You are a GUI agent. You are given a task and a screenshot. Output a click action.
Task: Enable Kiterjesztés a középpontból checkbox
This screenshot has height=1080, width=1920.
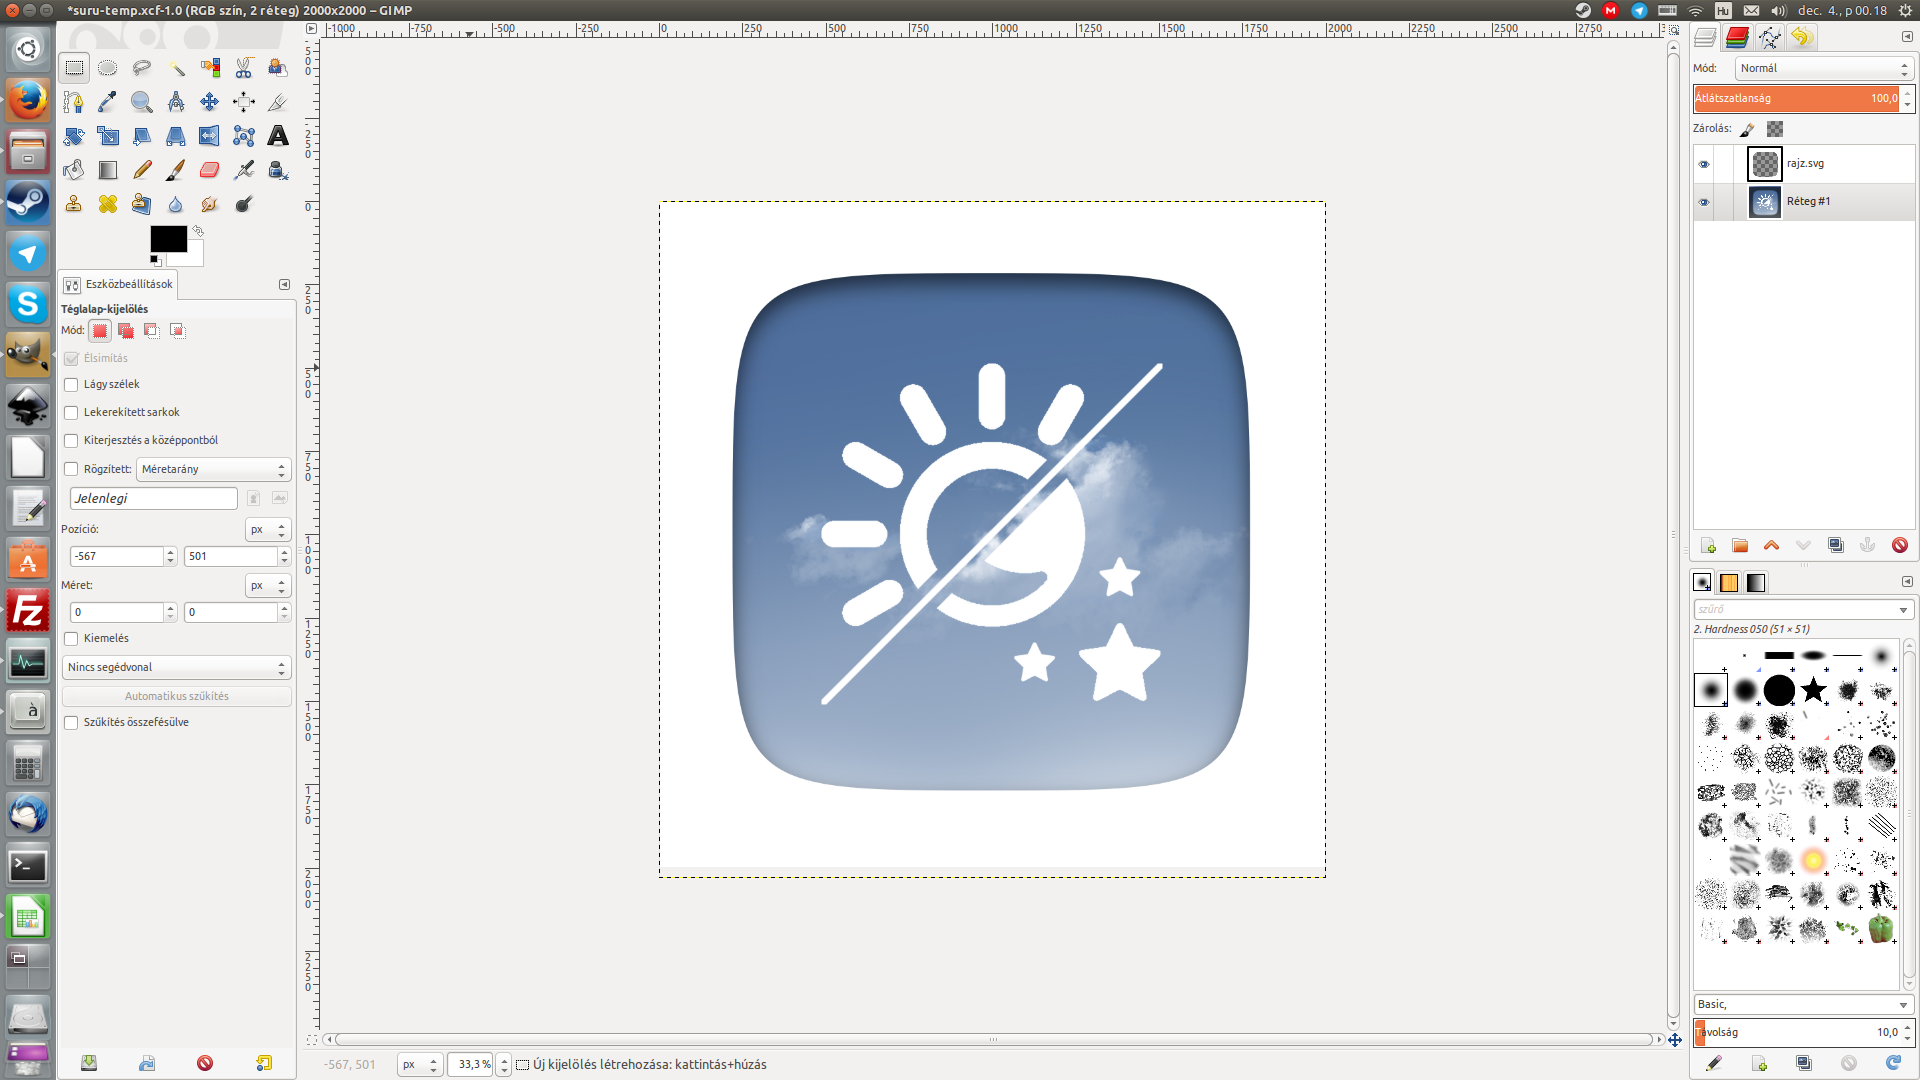[71, 441]
